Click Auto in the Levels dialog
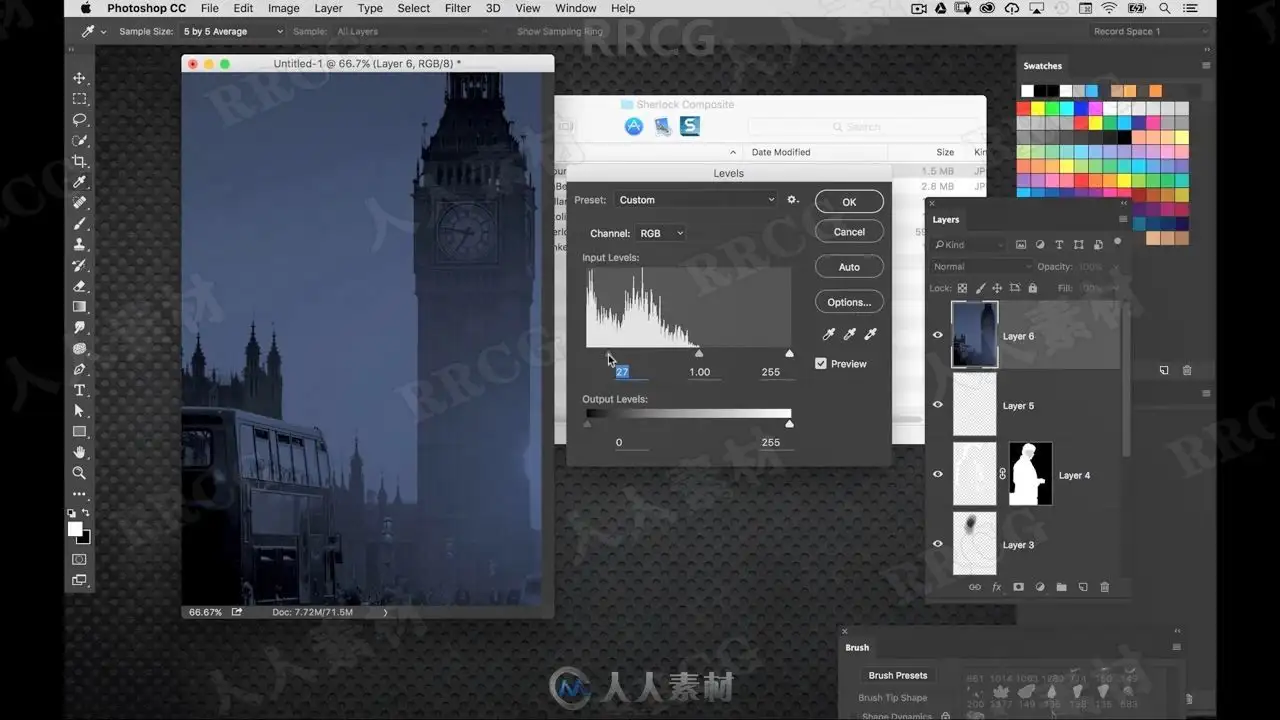The height and width of the screenshot is (720, 1280). [849, 267]
